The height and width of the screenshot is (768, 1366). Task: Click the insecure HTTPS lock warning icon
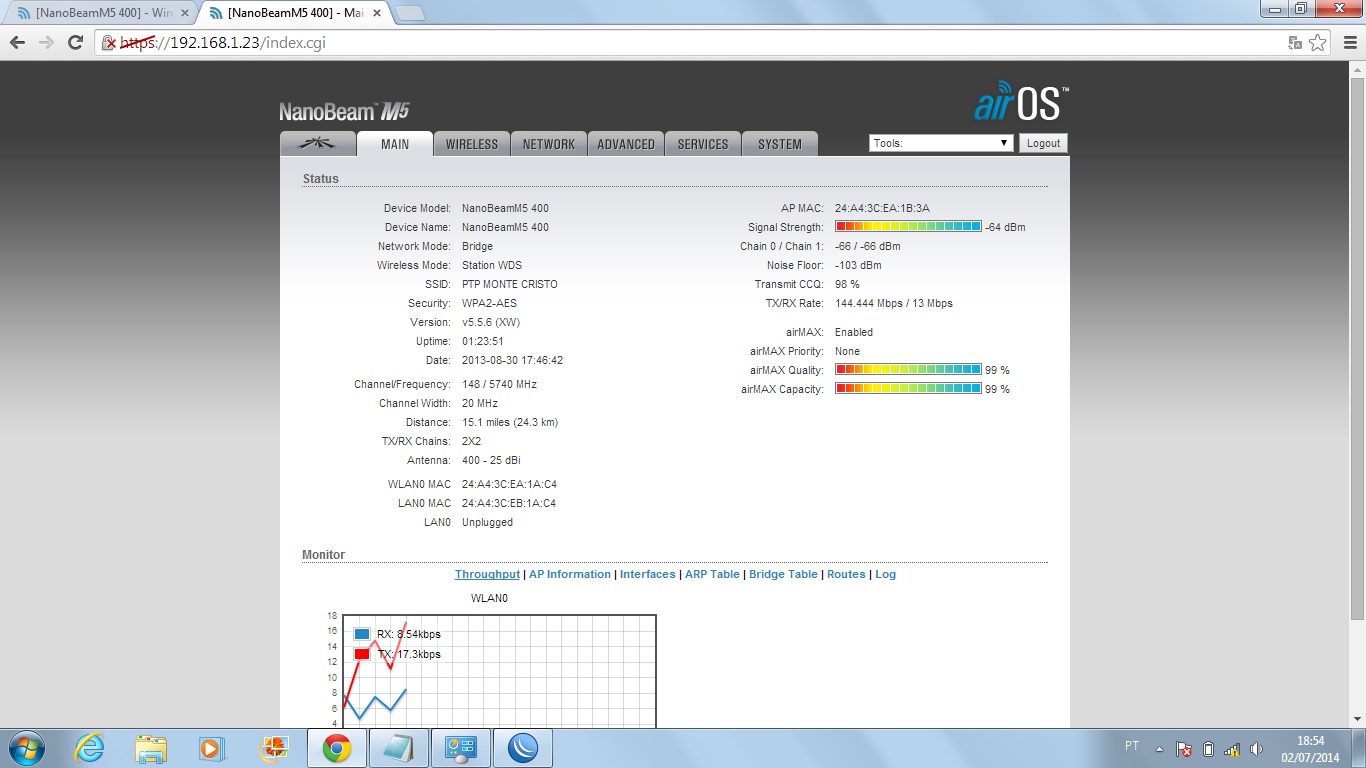110,43
